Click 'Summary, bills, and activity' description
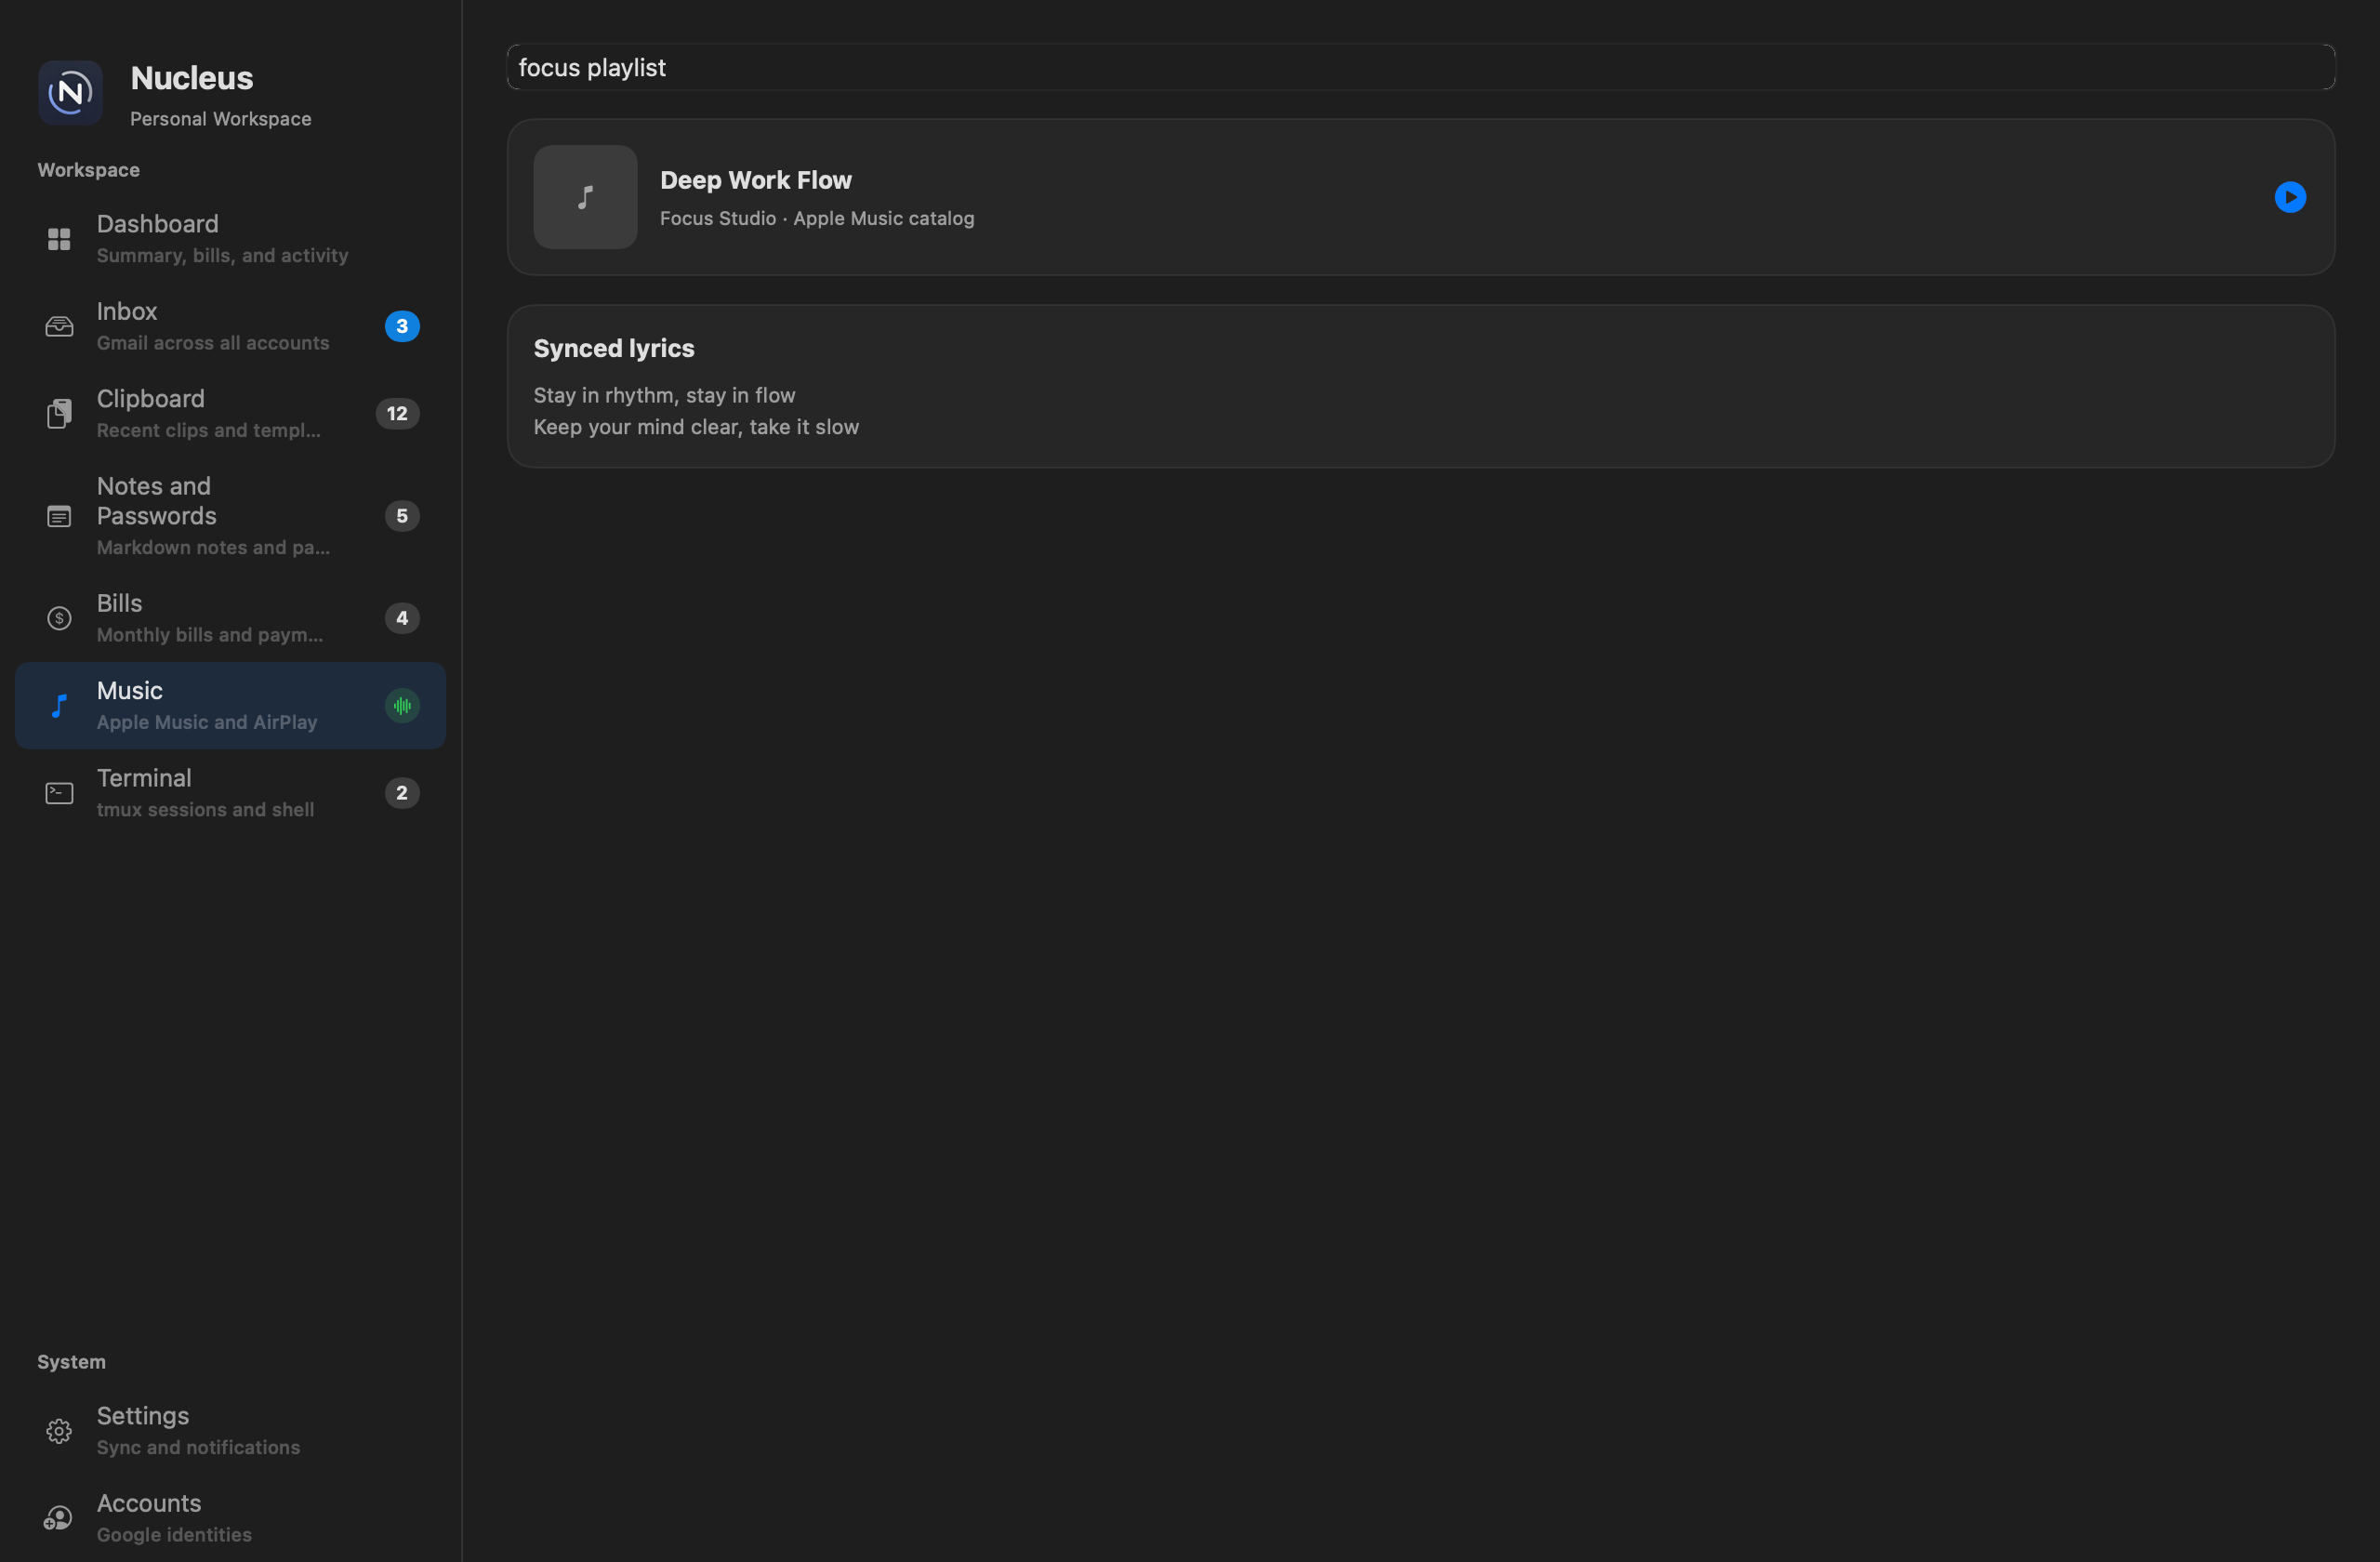The image size is (2380, 1562). 223,256
